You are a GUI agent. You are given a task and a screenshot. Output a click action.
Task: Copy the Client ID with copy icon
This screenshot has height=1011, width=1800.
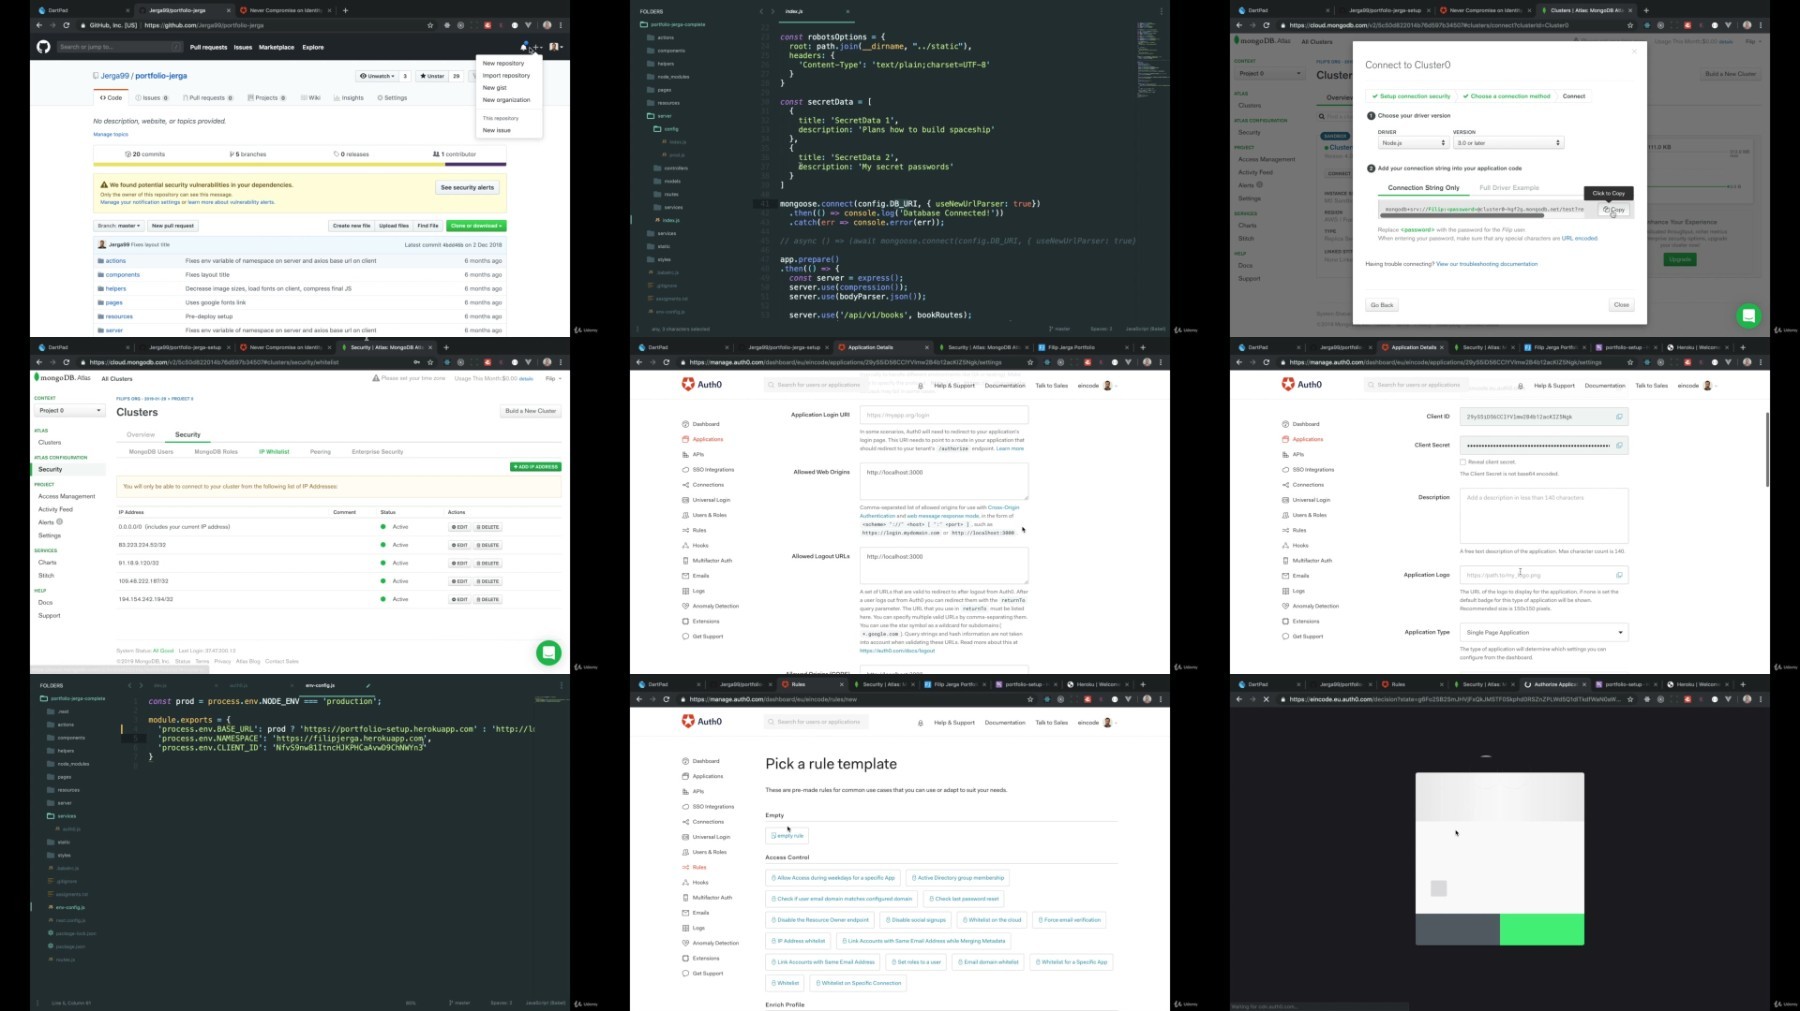[x=1619, y=417]
